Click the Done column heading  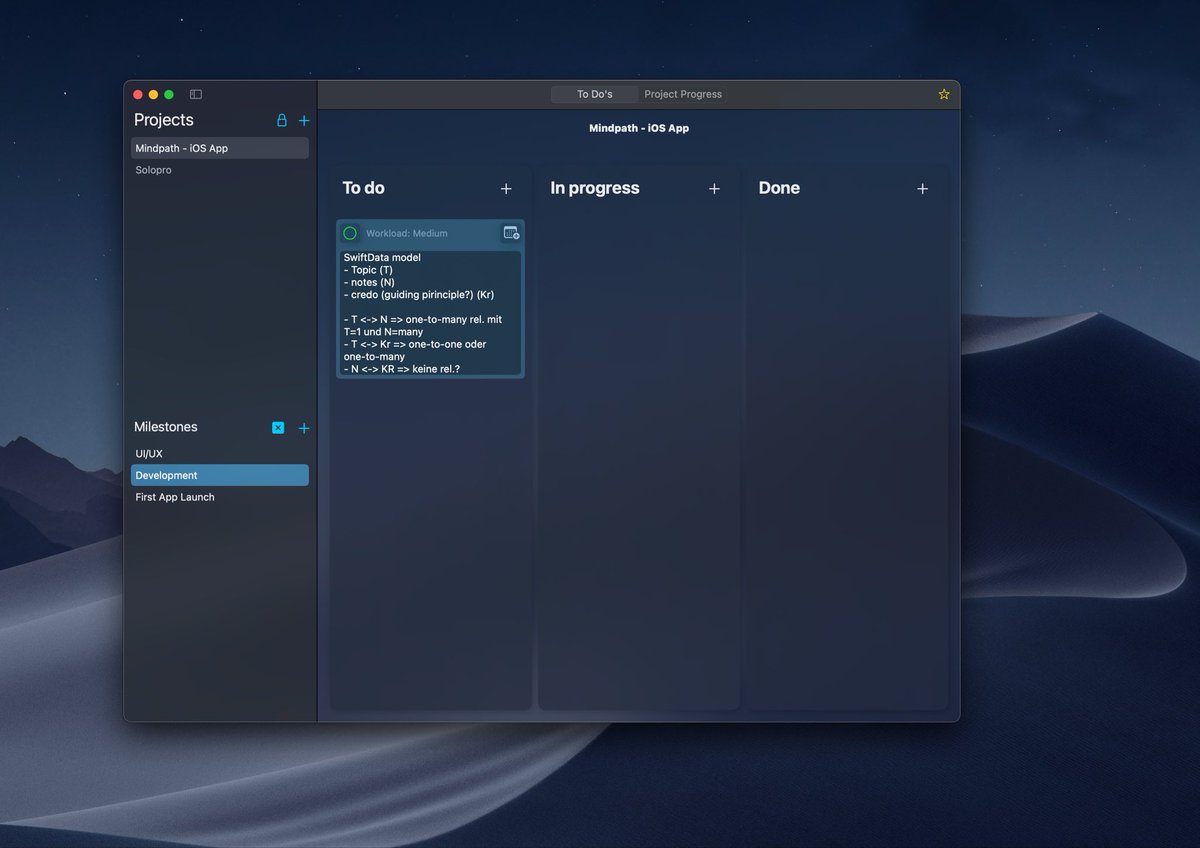779,188
